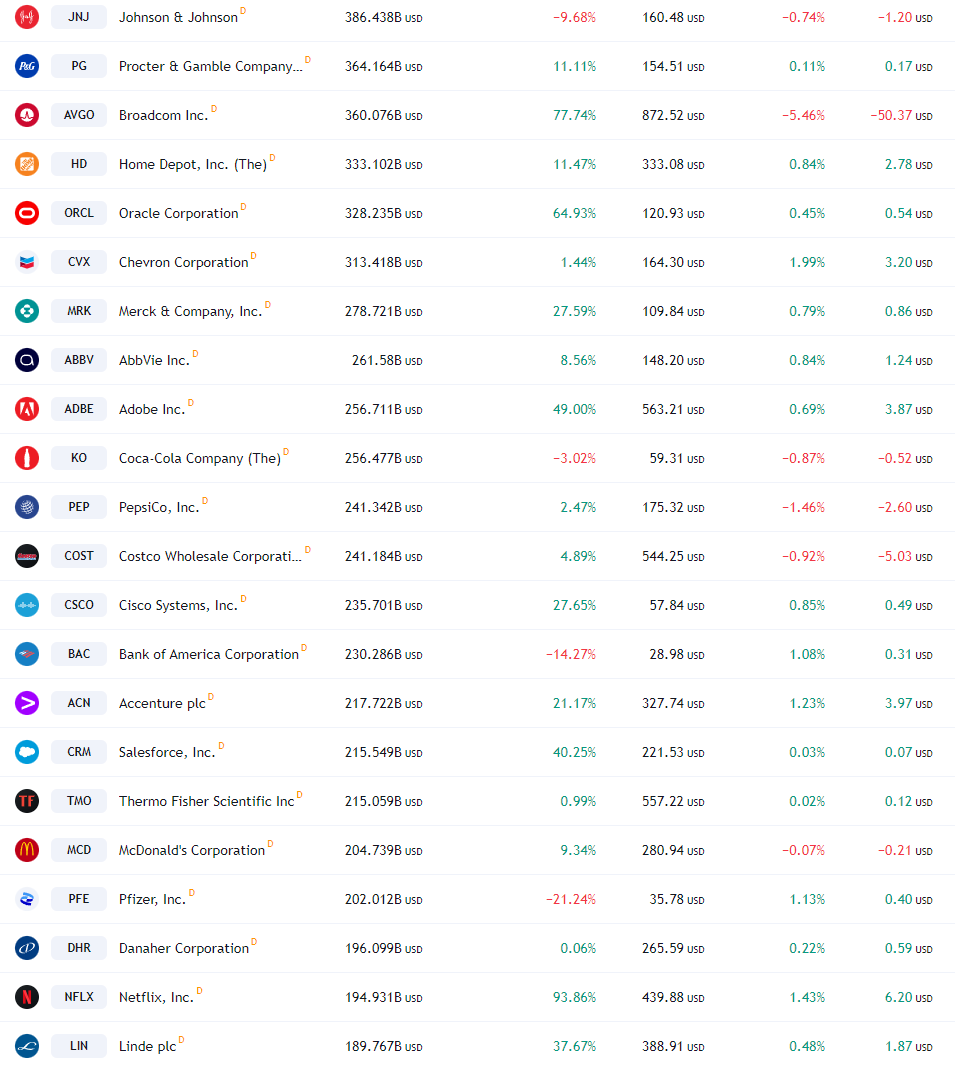Click the Merck logo icon
Viewport: 955px width, 1067px height.
pos(27,311)
